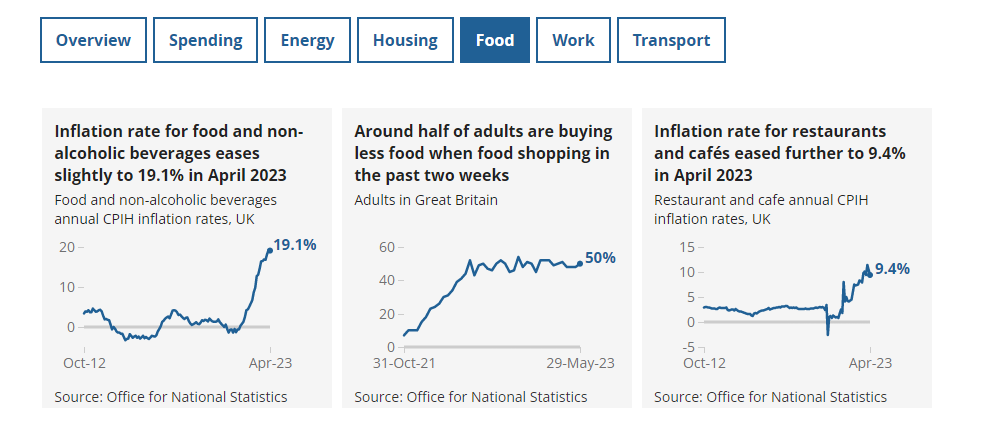Click the adults buying less food headline
982x441 pixels.
483,153
